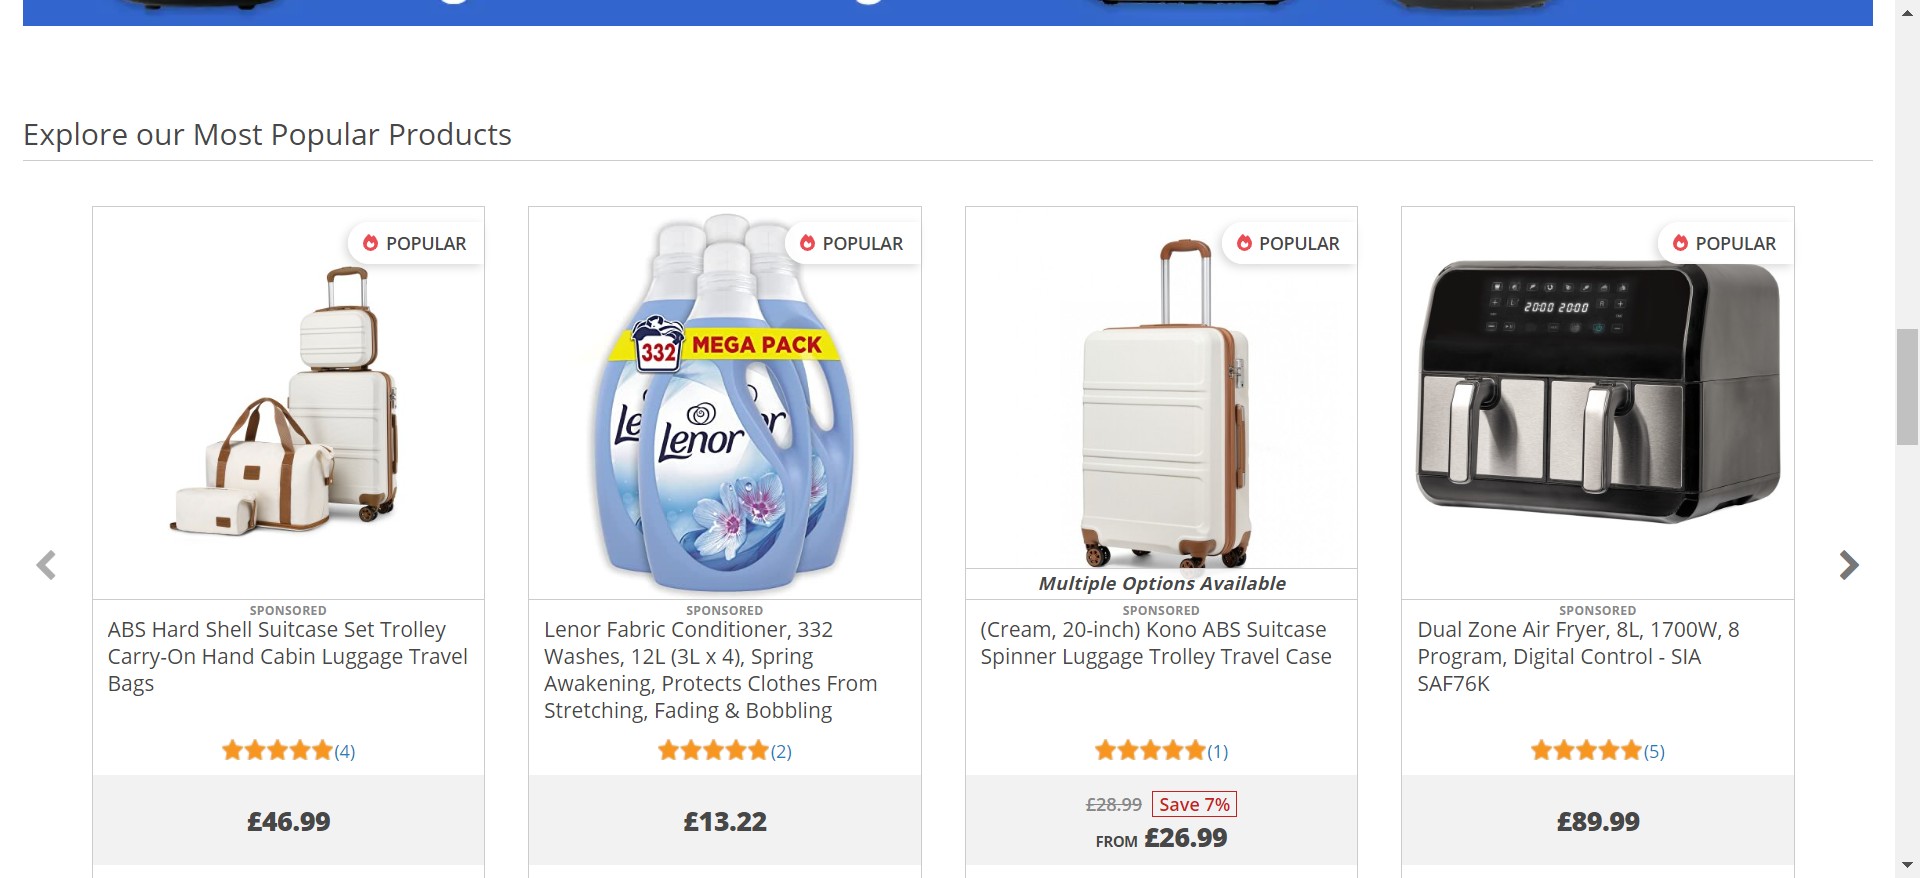
Task: Click the POPULAR flame badge on suitcase set
Action: [415, 243]
